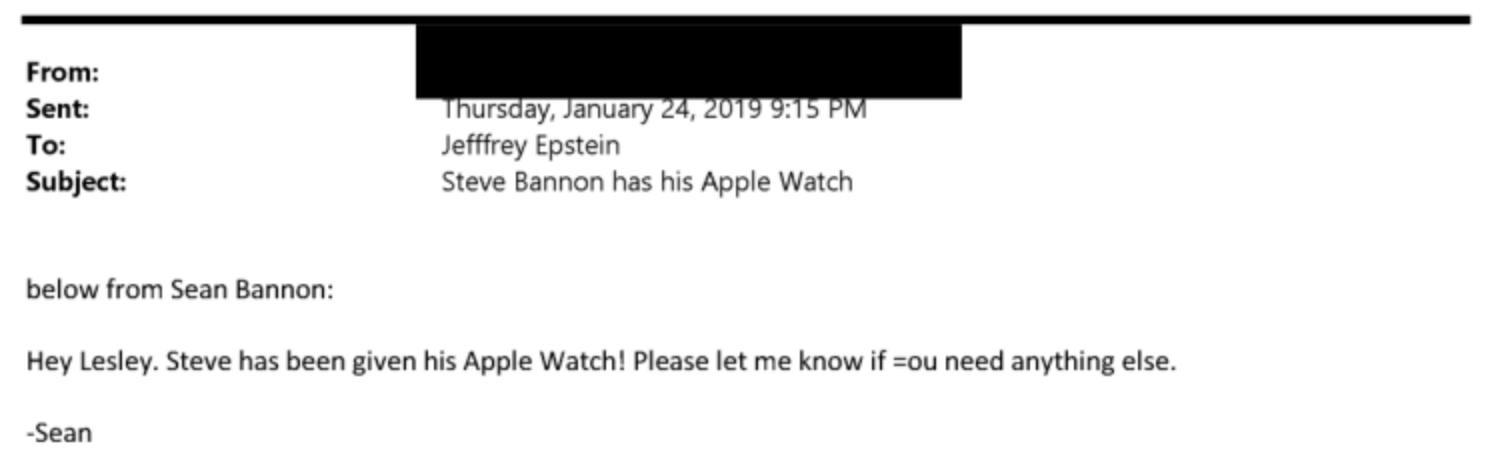Click the thick horizontal rule at top
Screen dimensions: 1486x472
coord(744,19)
